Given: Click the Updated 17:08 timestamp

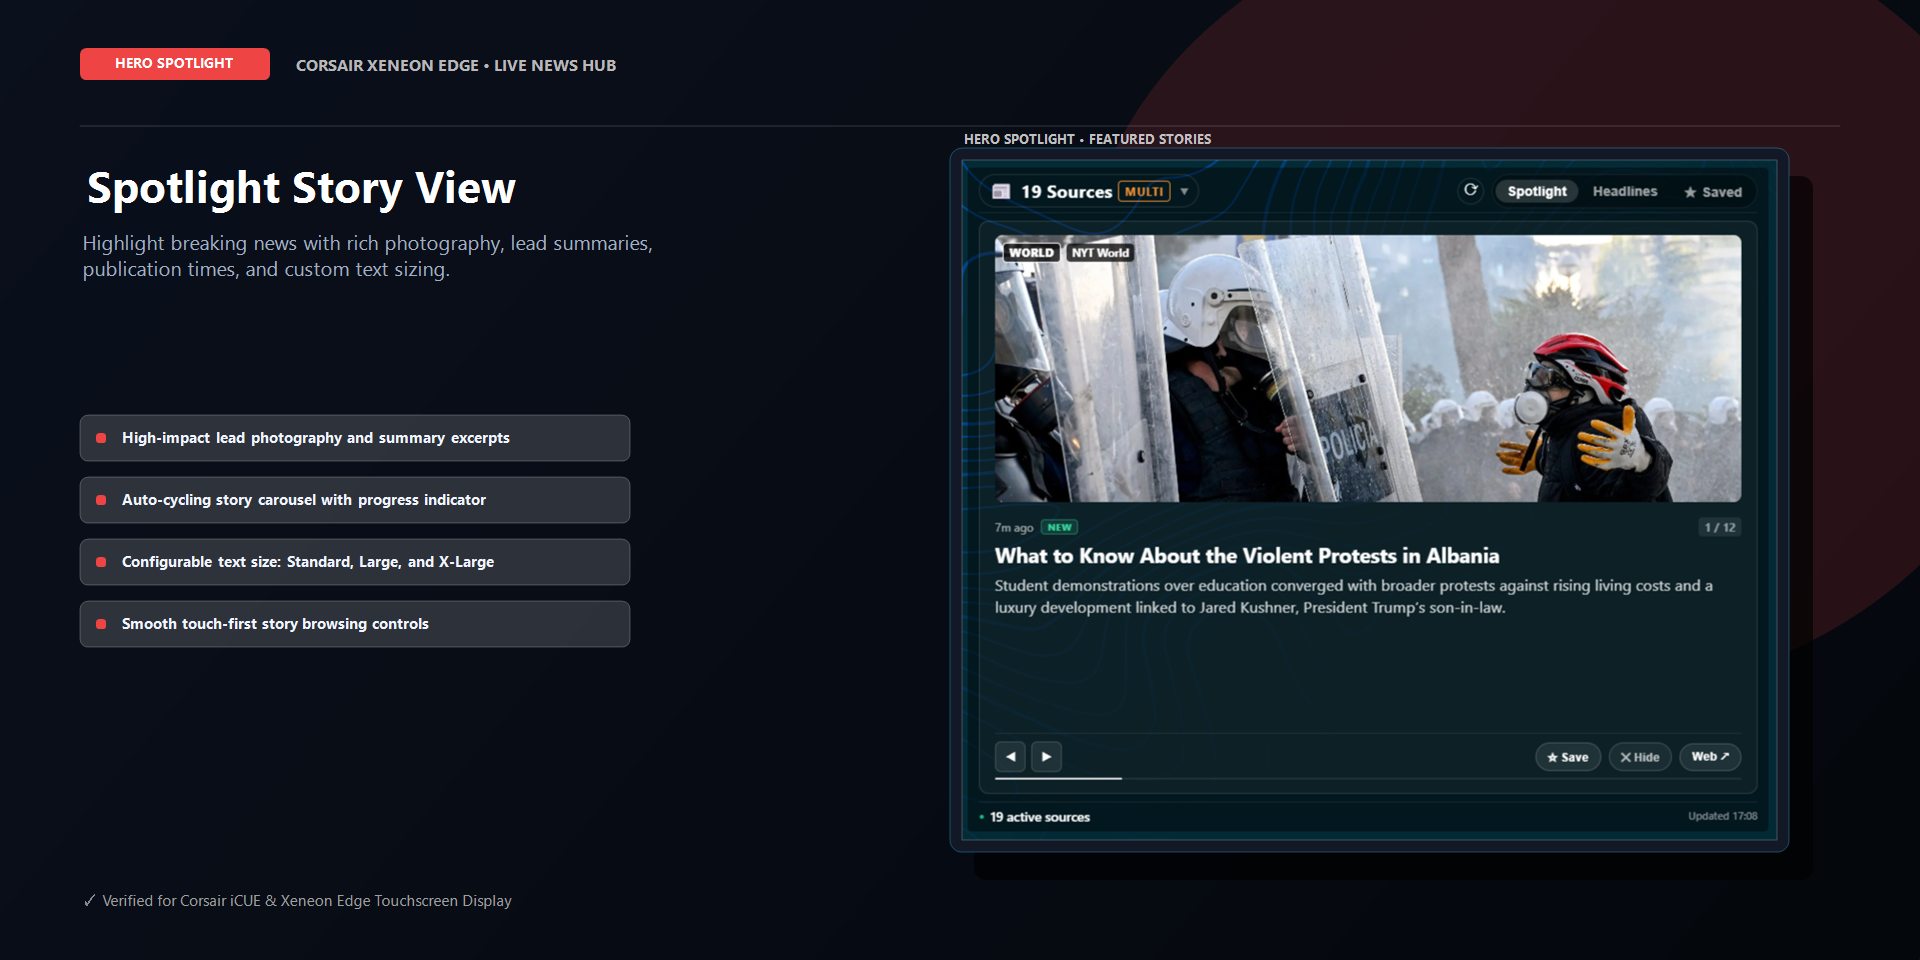Looking at the screenshot, I should (1722, 816).
